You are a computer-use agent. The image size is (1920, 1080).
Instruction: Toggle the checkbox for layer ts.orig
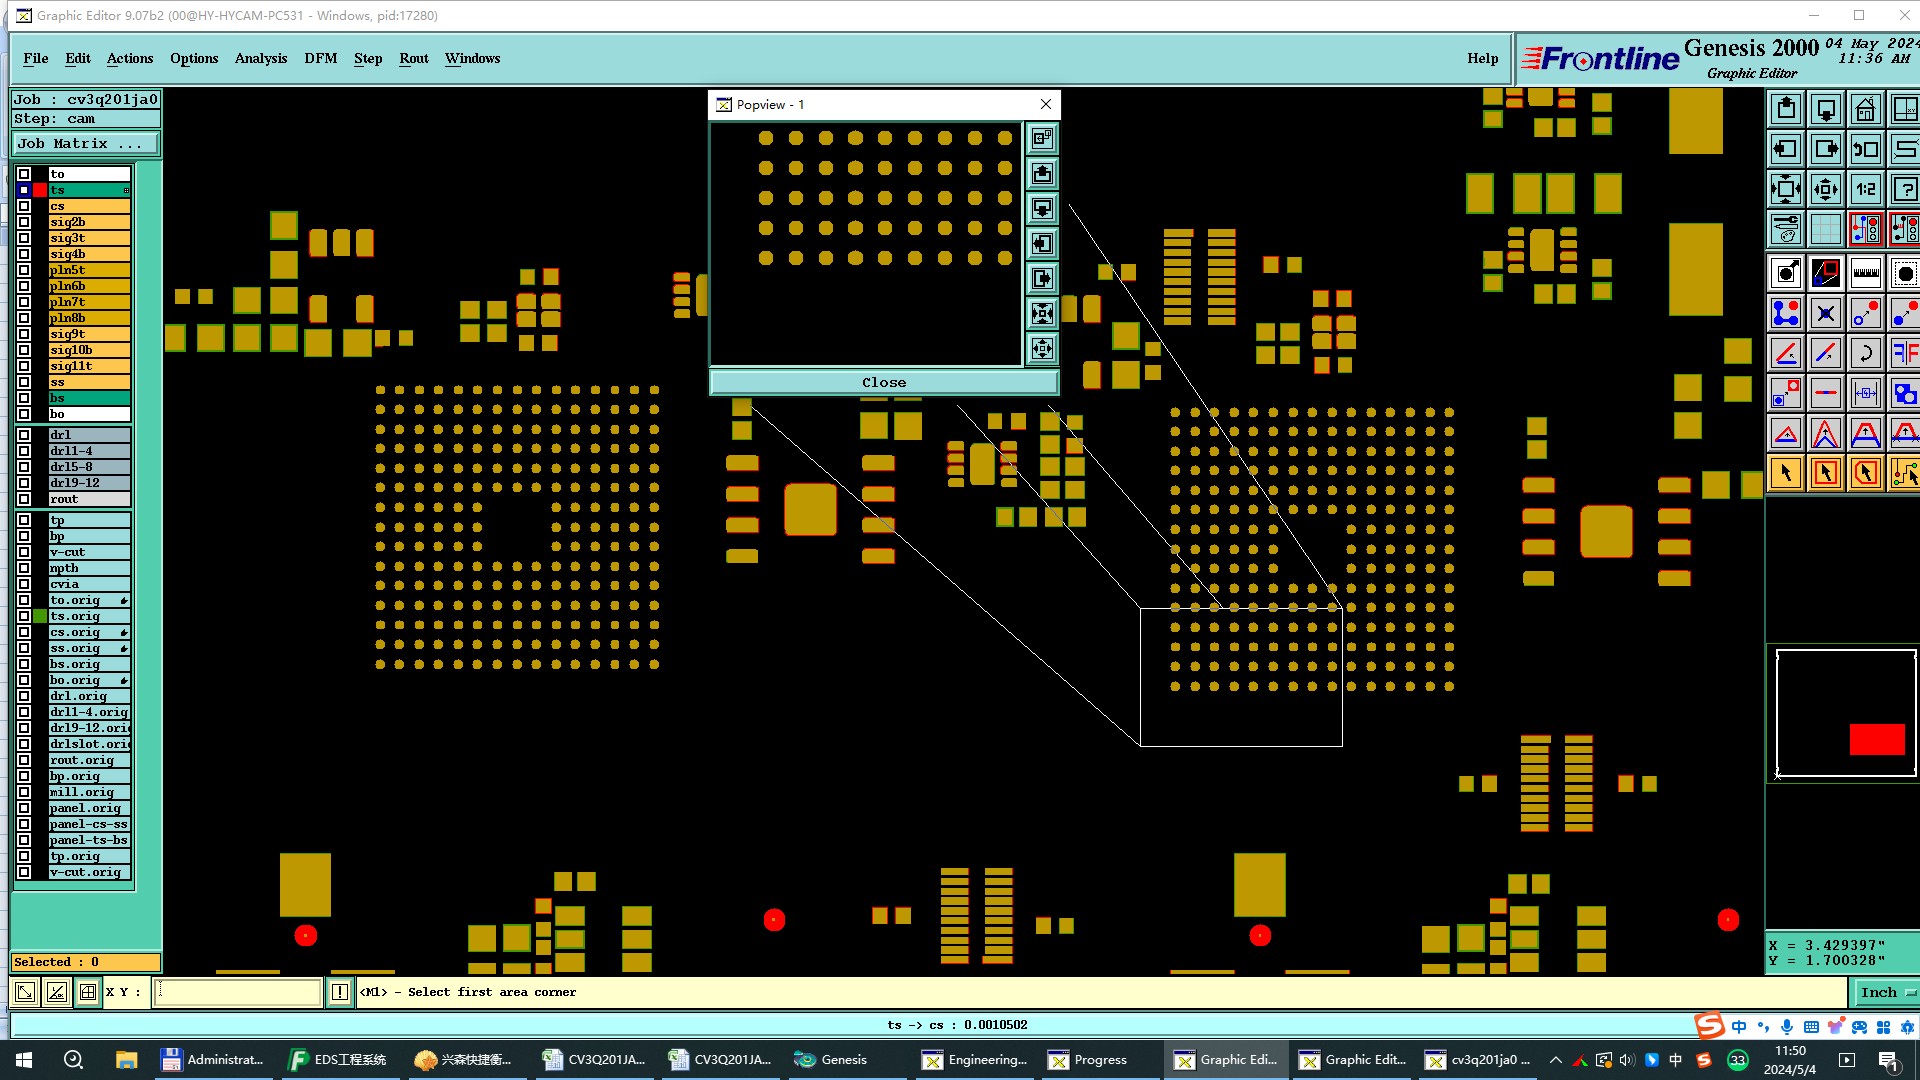pyautogui.click(x=24, y=616)
